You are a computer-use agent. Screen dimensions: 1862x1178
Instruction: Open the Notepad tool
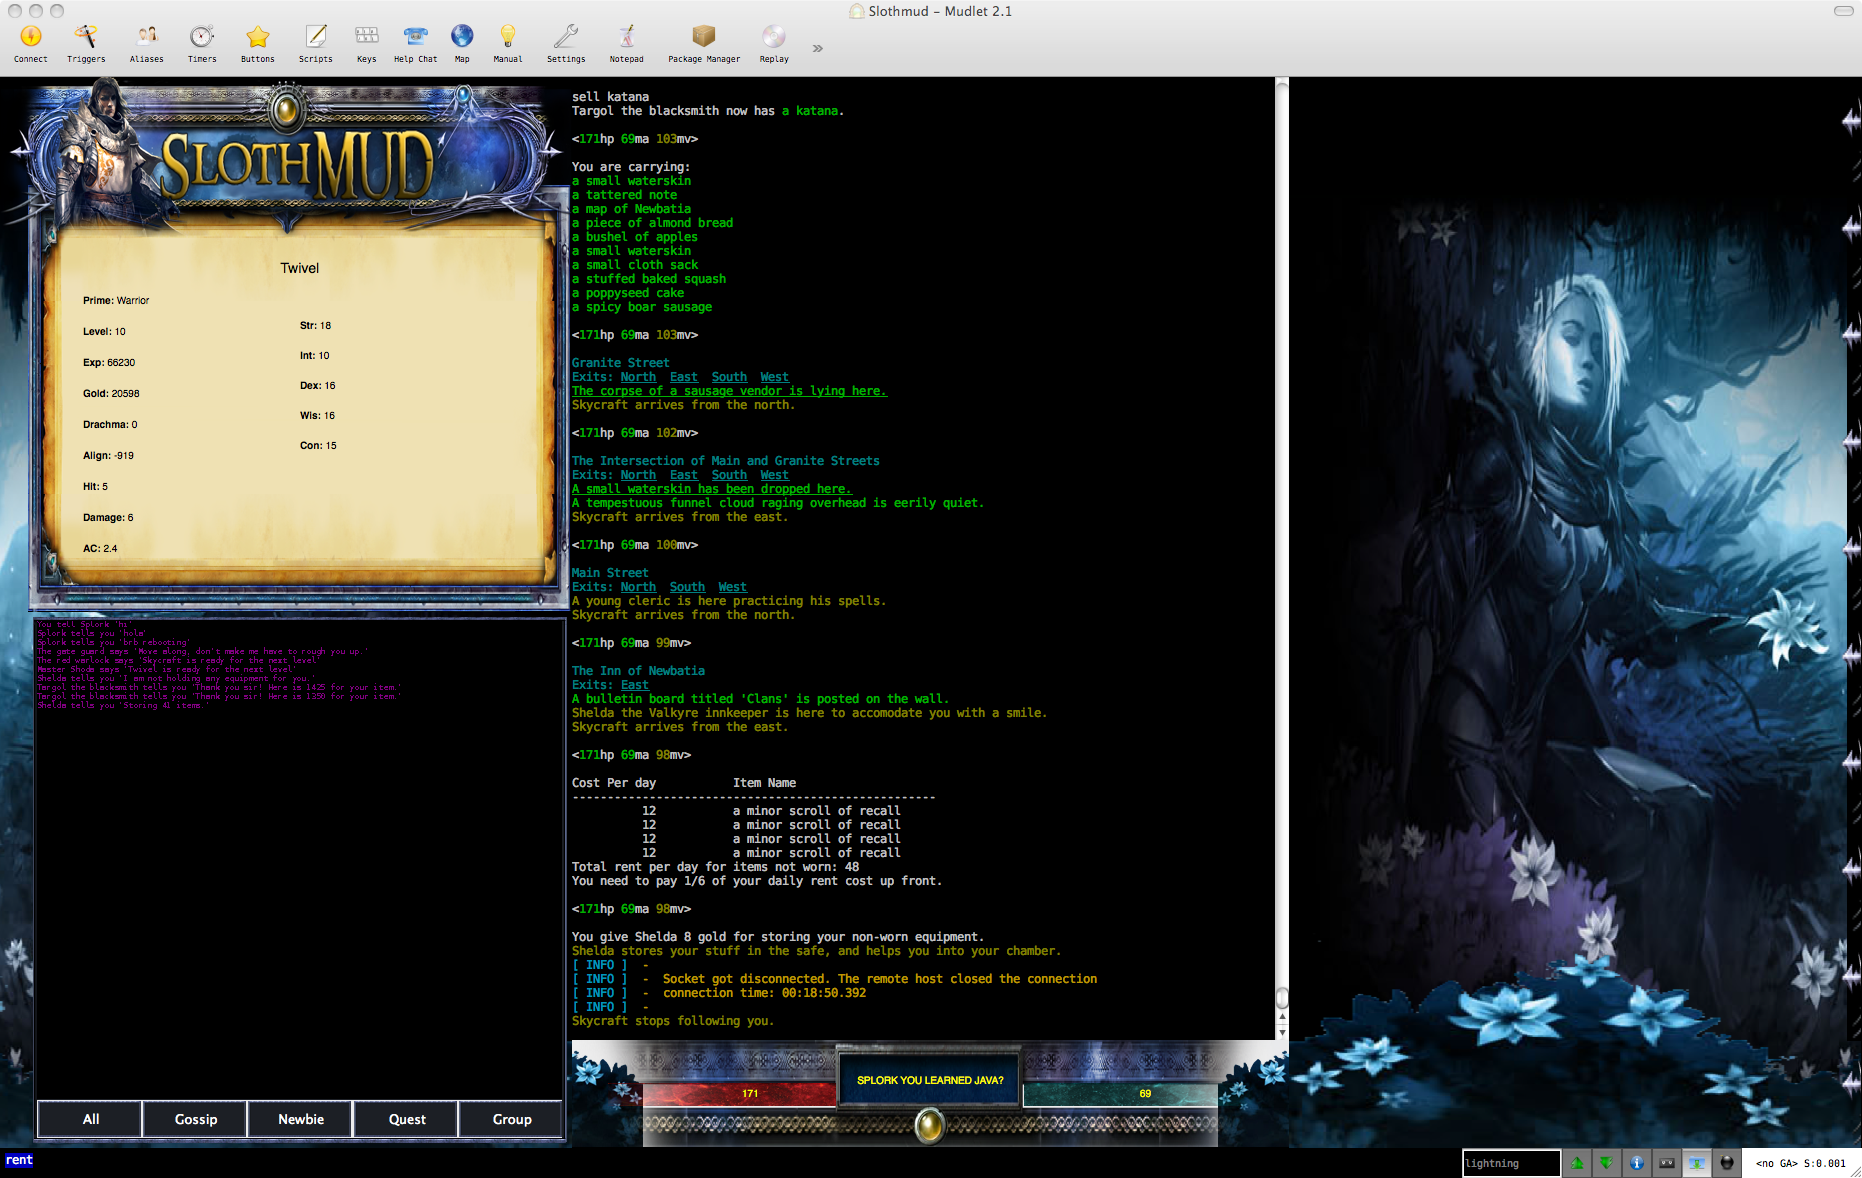tap(627, 44)
